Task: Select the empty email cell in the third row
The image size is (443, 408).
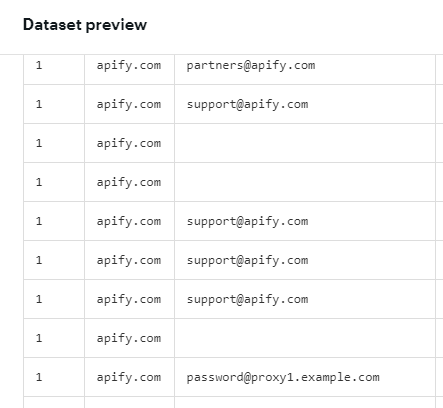Action: pyautogui.click(x=305, y=143)
